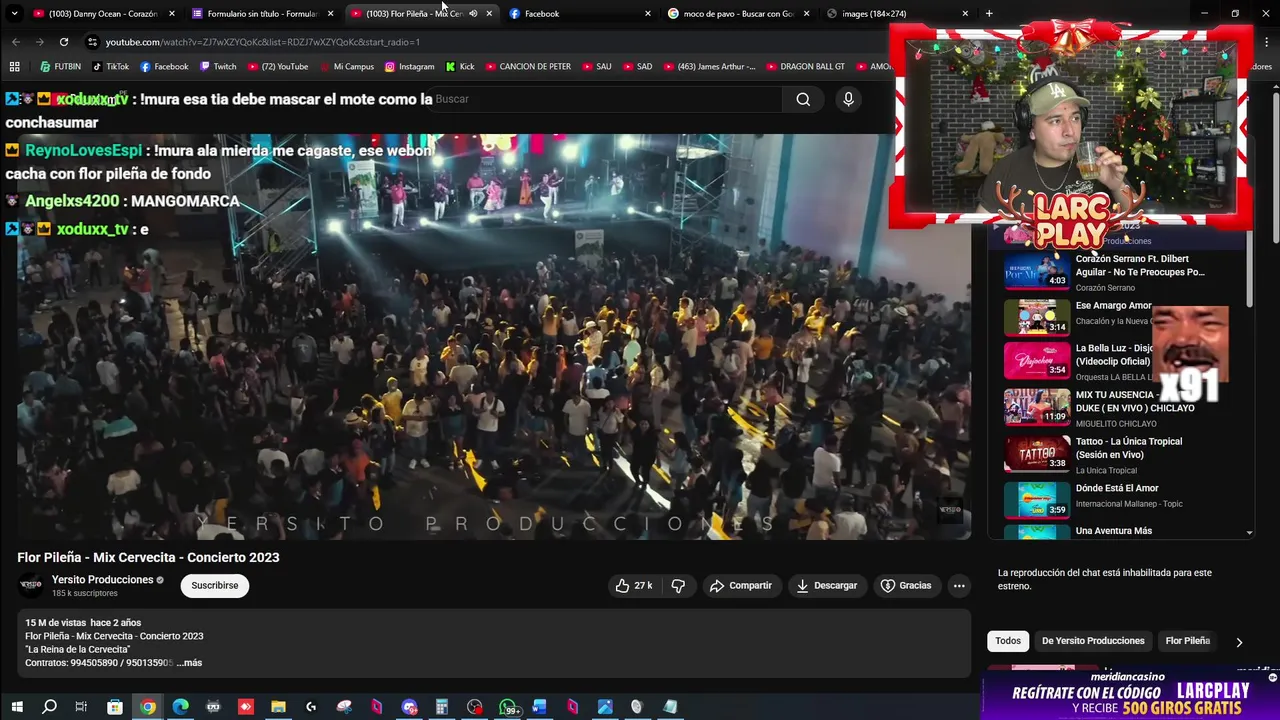
Task: Switch to the moco de pavo Google tab
Action: click(x=738, y=13)
